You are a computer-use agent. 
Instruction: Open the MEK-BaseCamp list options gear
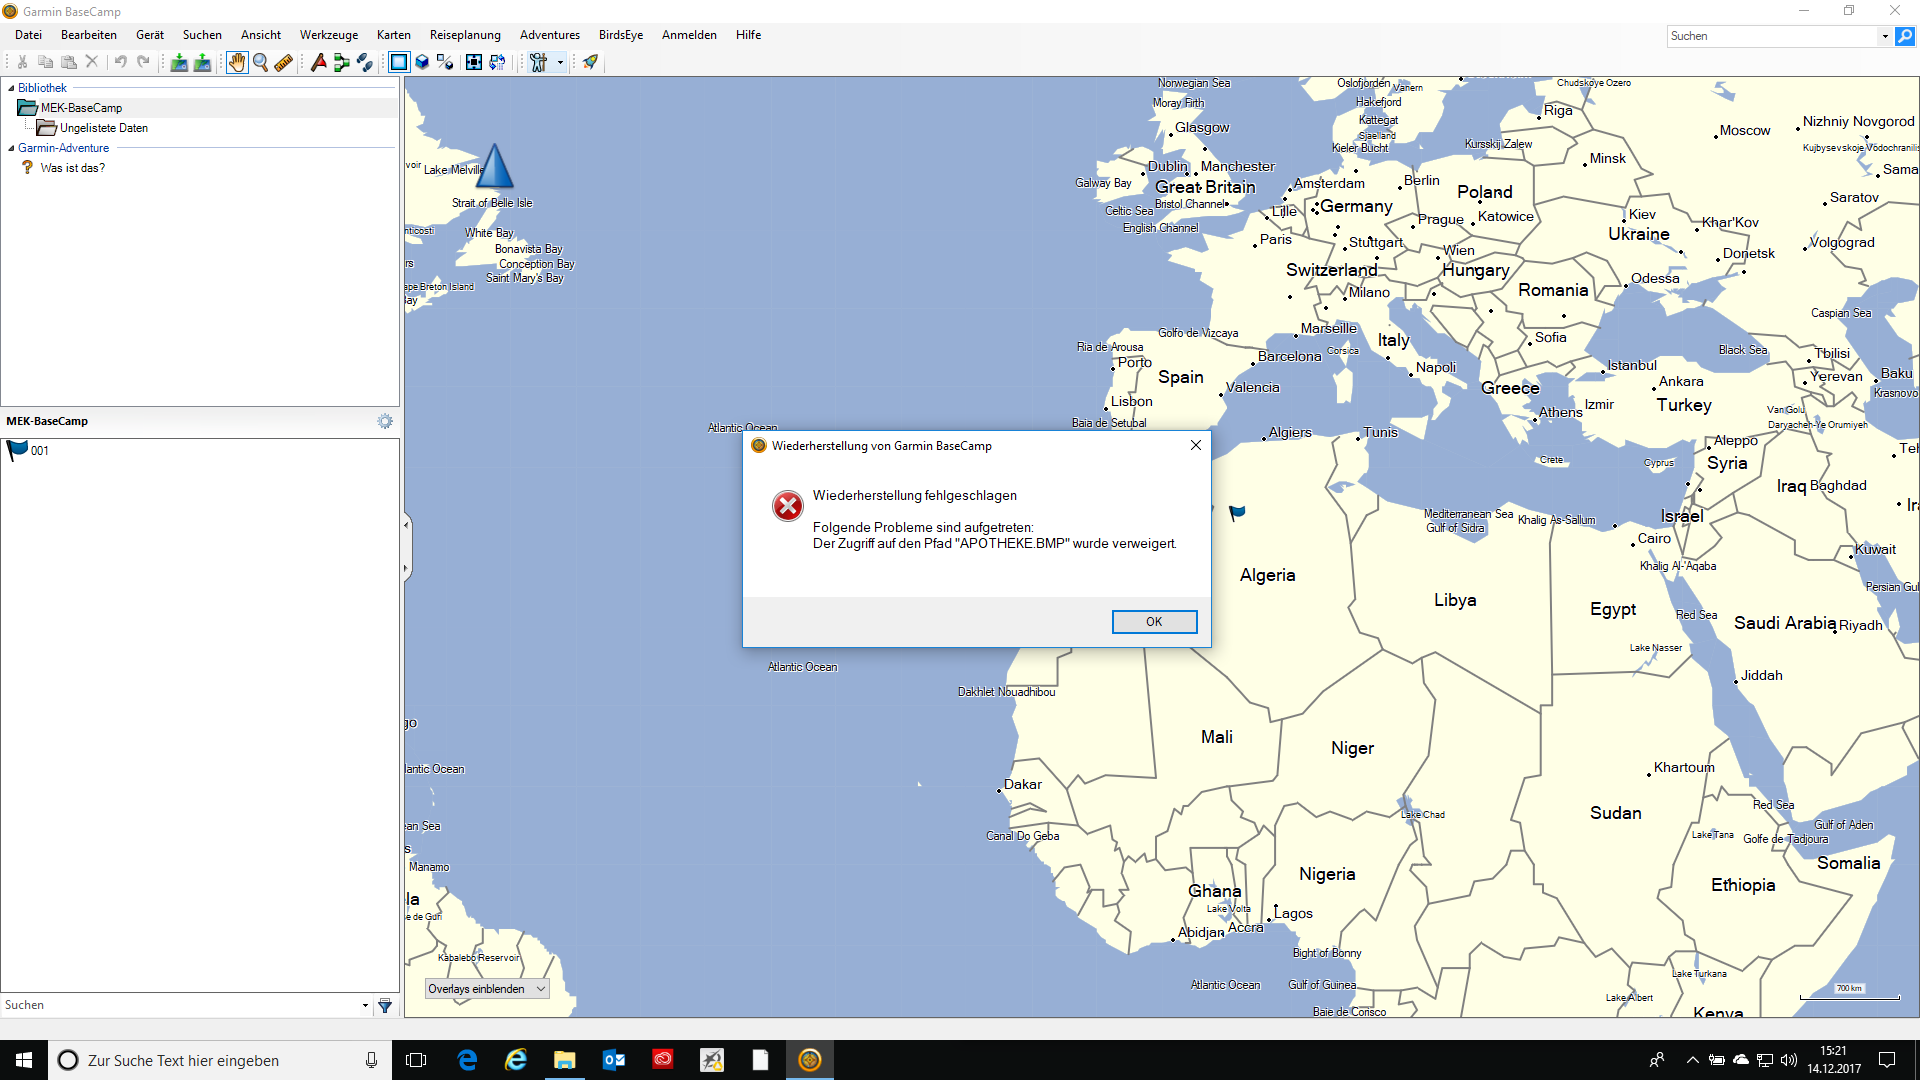385,421
